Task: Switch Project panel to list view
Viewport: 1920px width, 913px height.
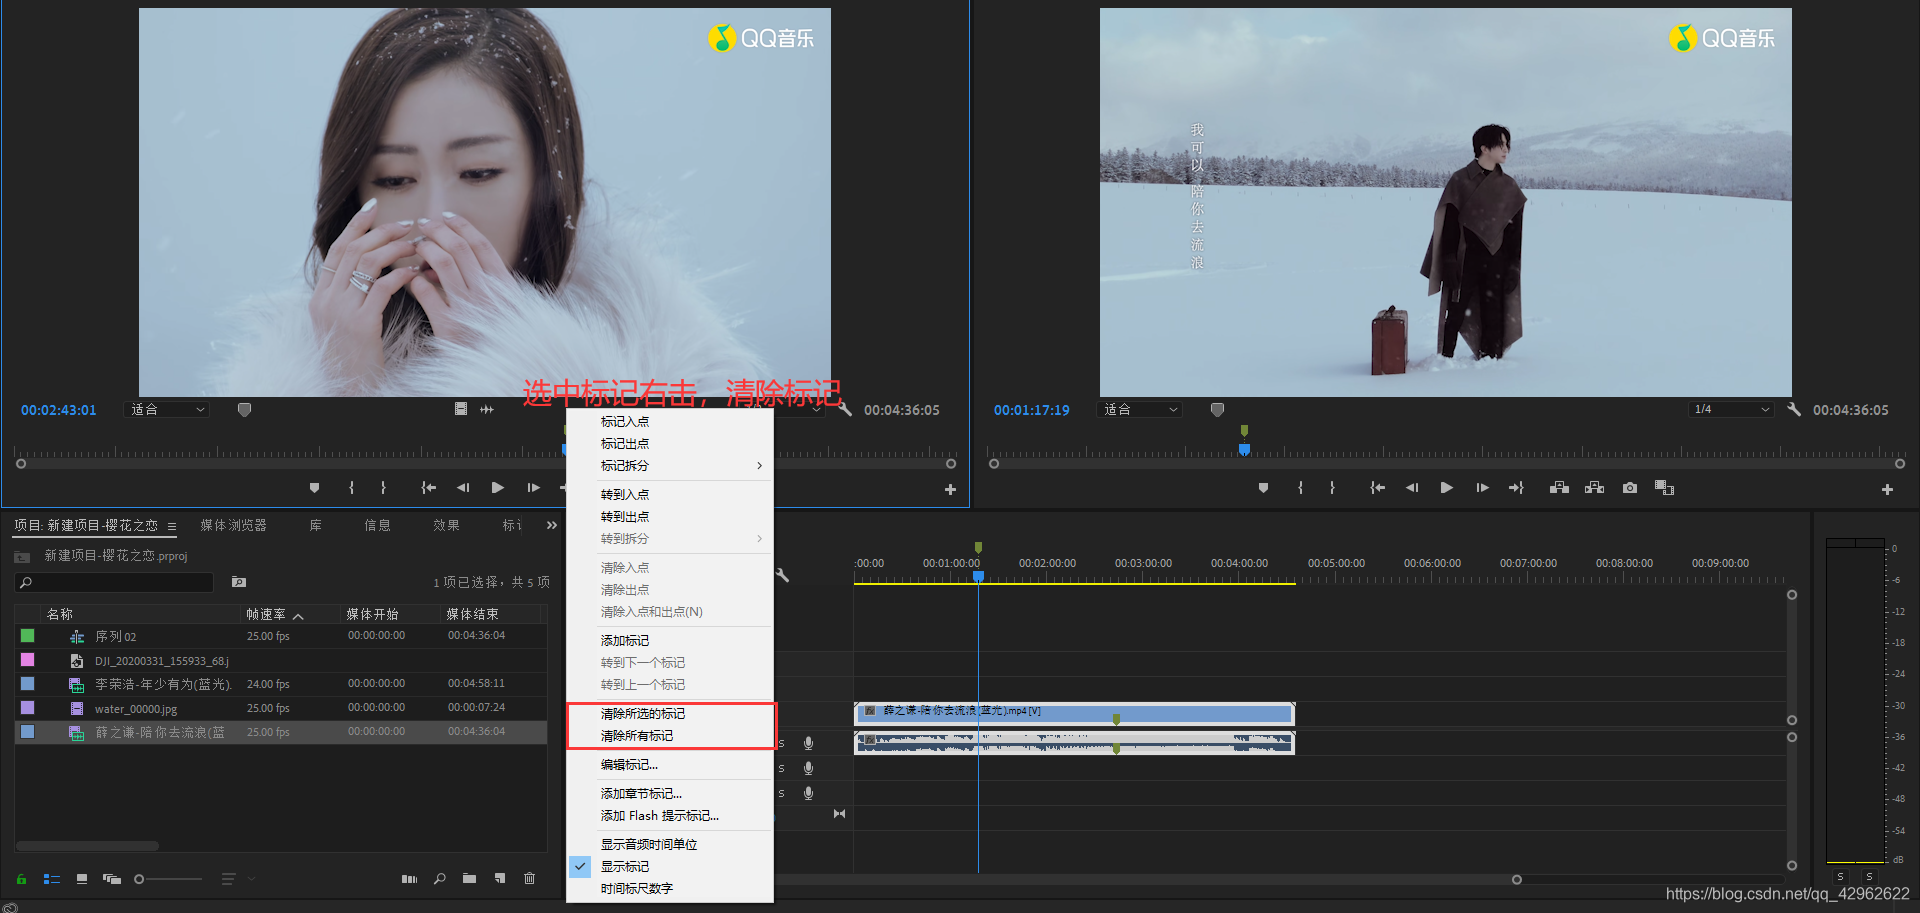Action: (52, 879)
